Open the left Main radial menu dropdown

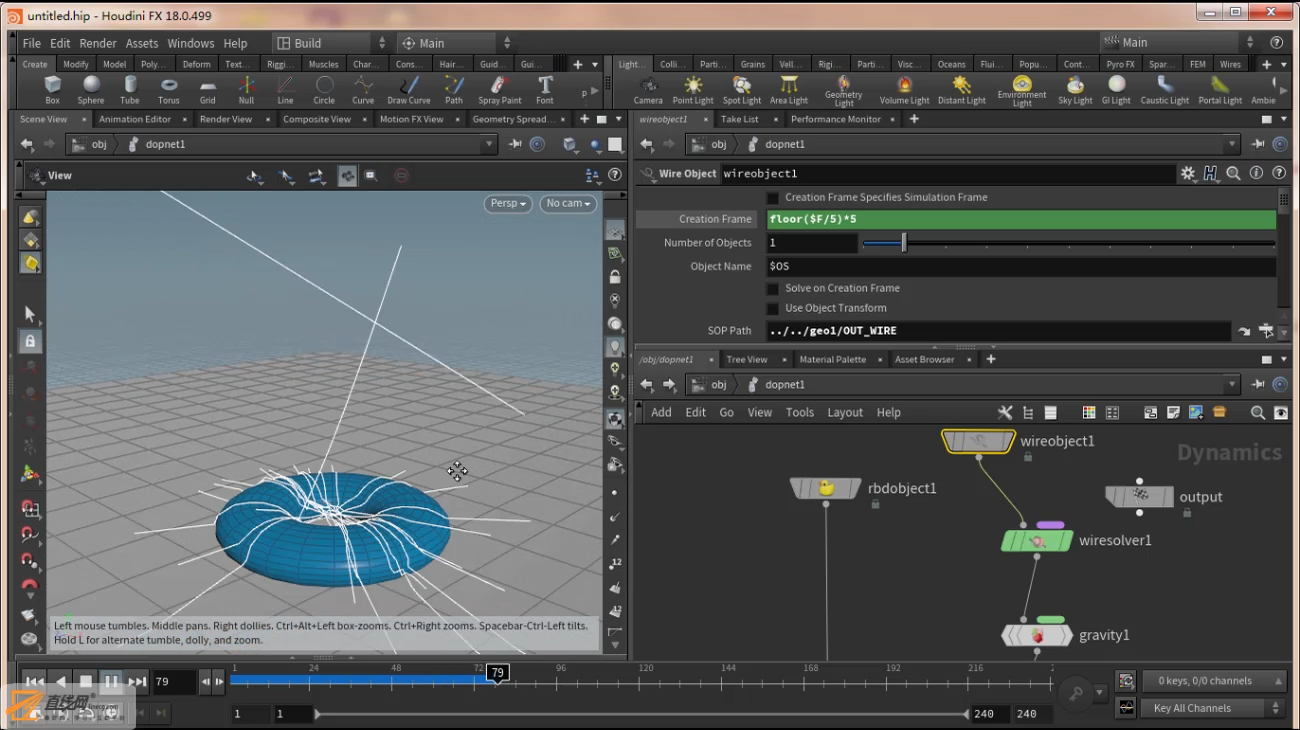(x=455, y=43)
